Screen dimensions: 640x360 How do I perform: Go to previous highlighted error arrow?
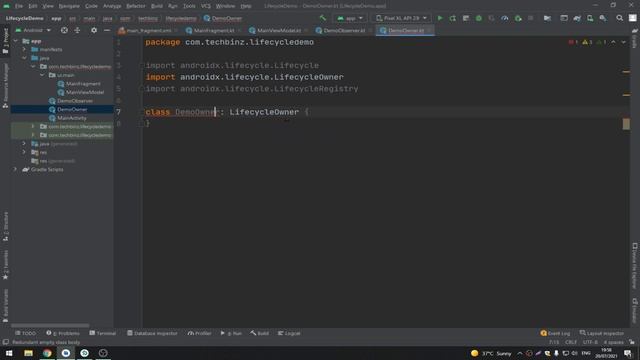click(613, 42)
